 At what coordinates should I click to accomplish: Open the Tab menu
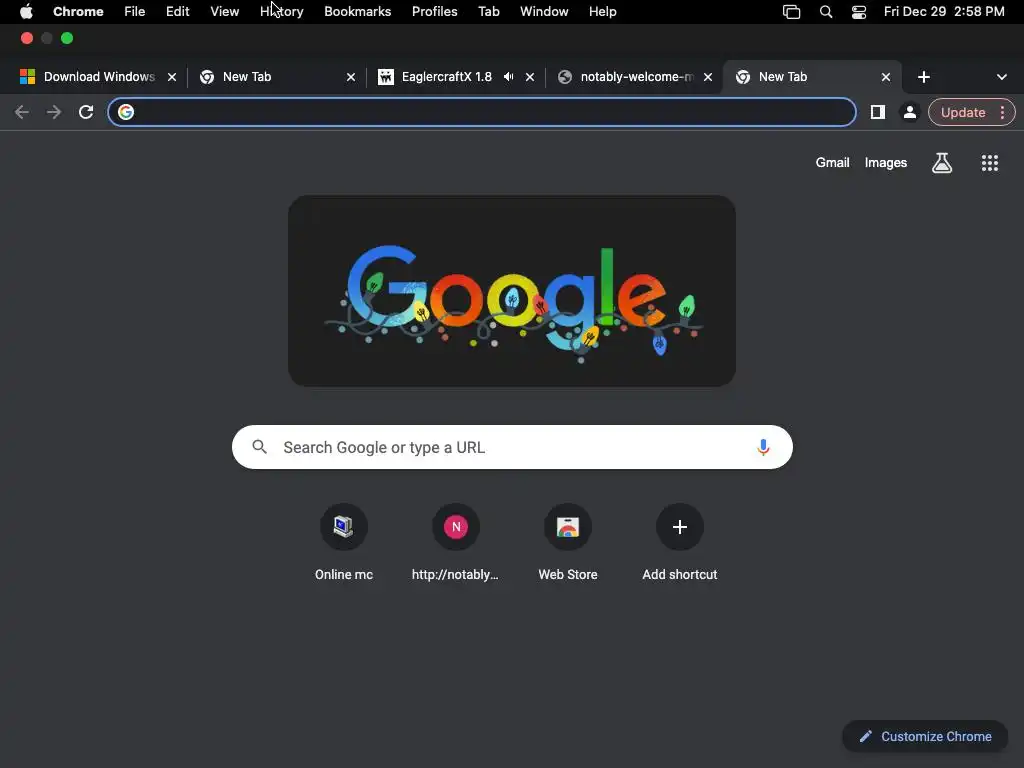[488, 12]
